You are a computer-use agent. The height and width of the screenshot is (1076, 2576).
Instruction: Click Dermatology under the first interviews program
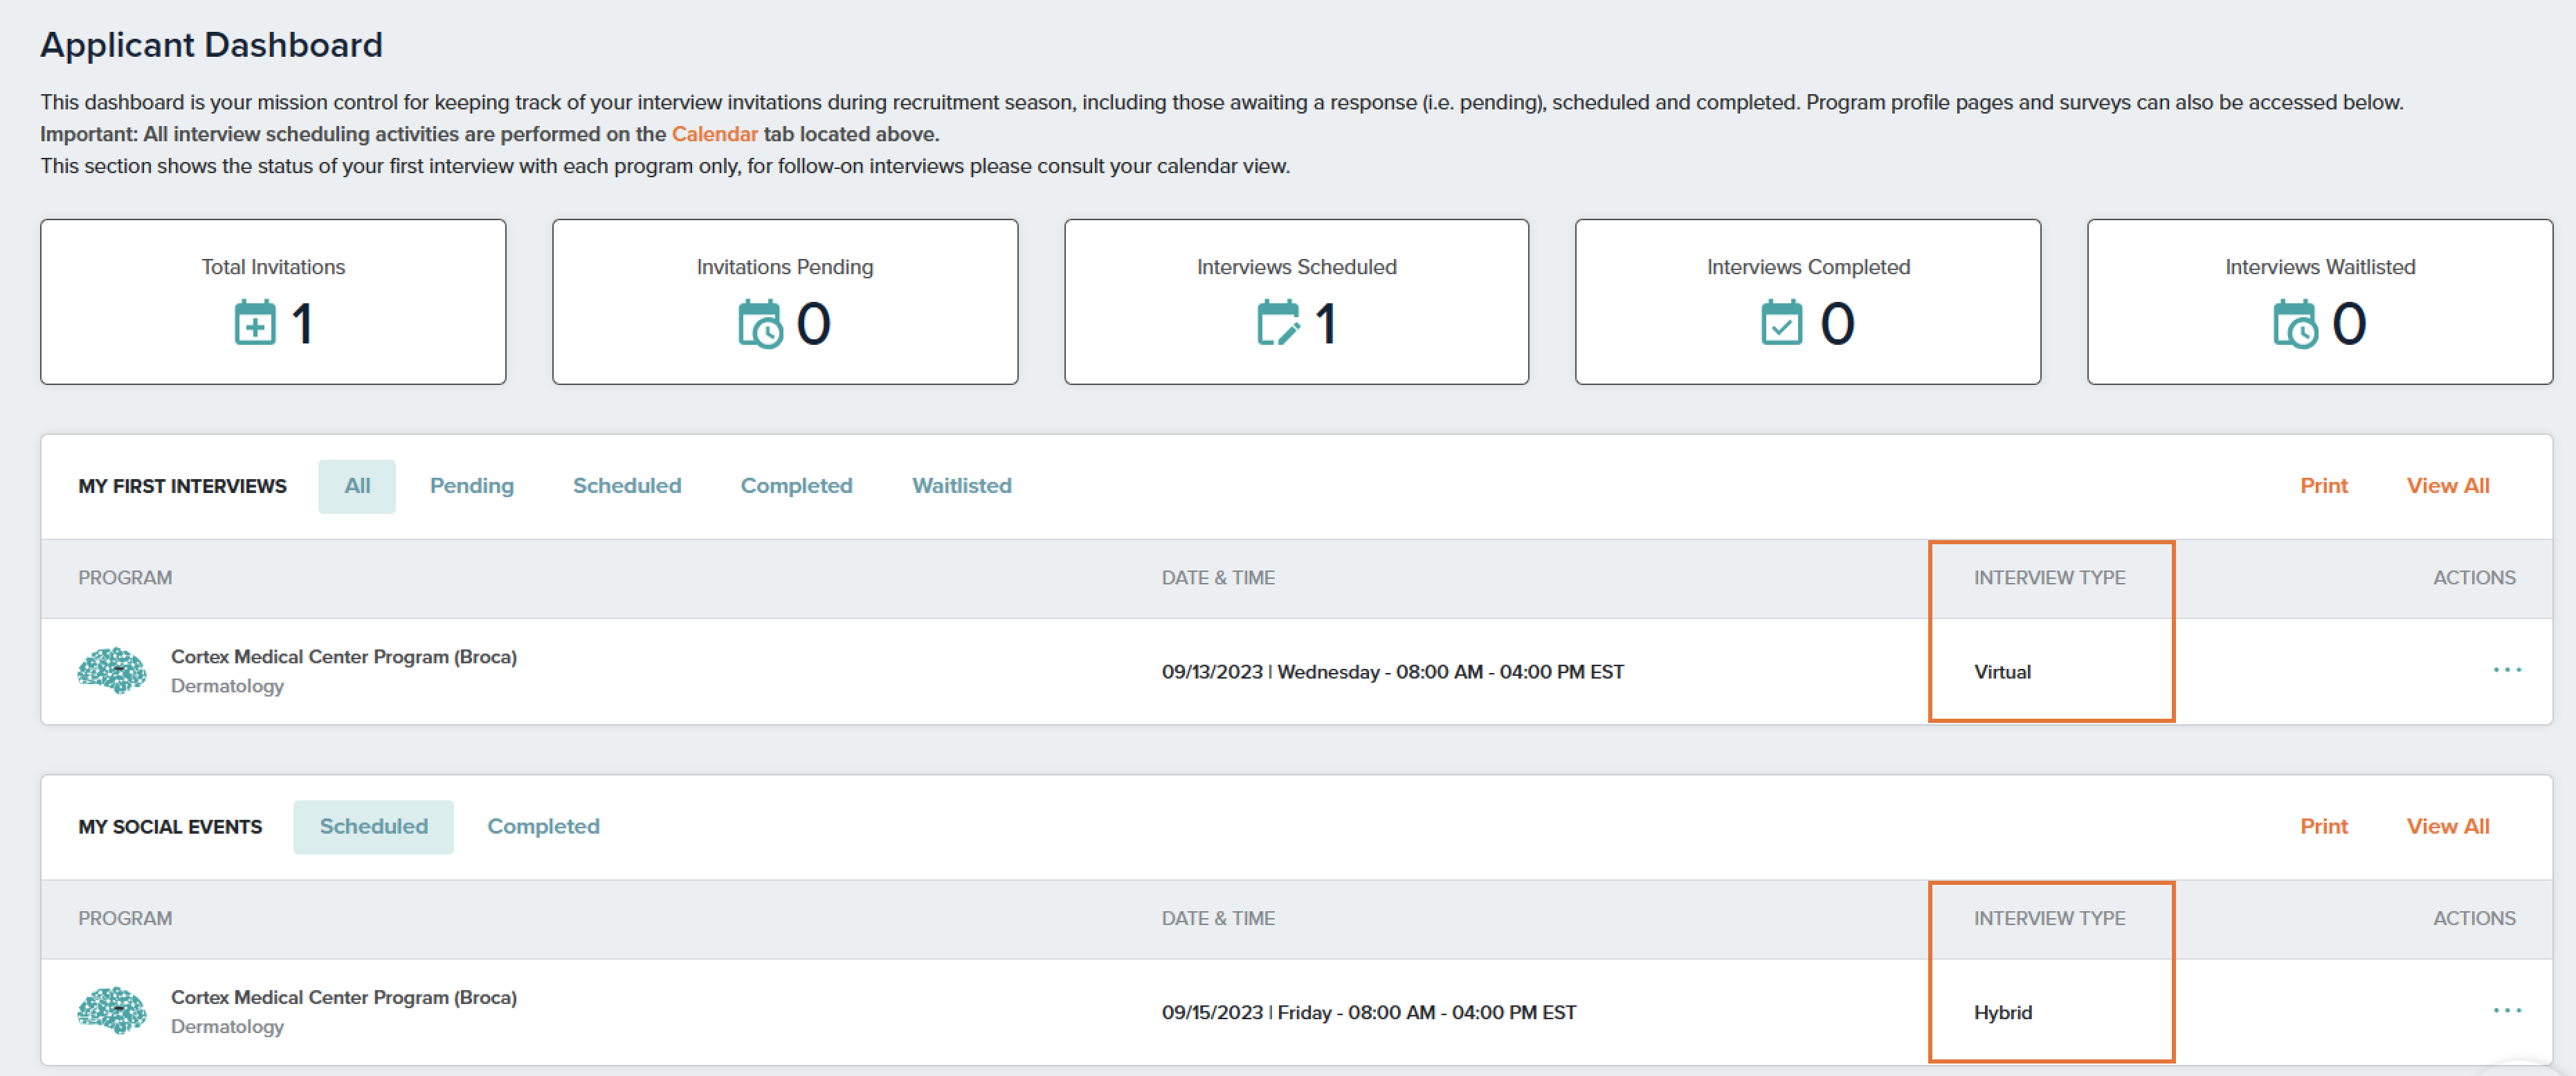point(227,686)
